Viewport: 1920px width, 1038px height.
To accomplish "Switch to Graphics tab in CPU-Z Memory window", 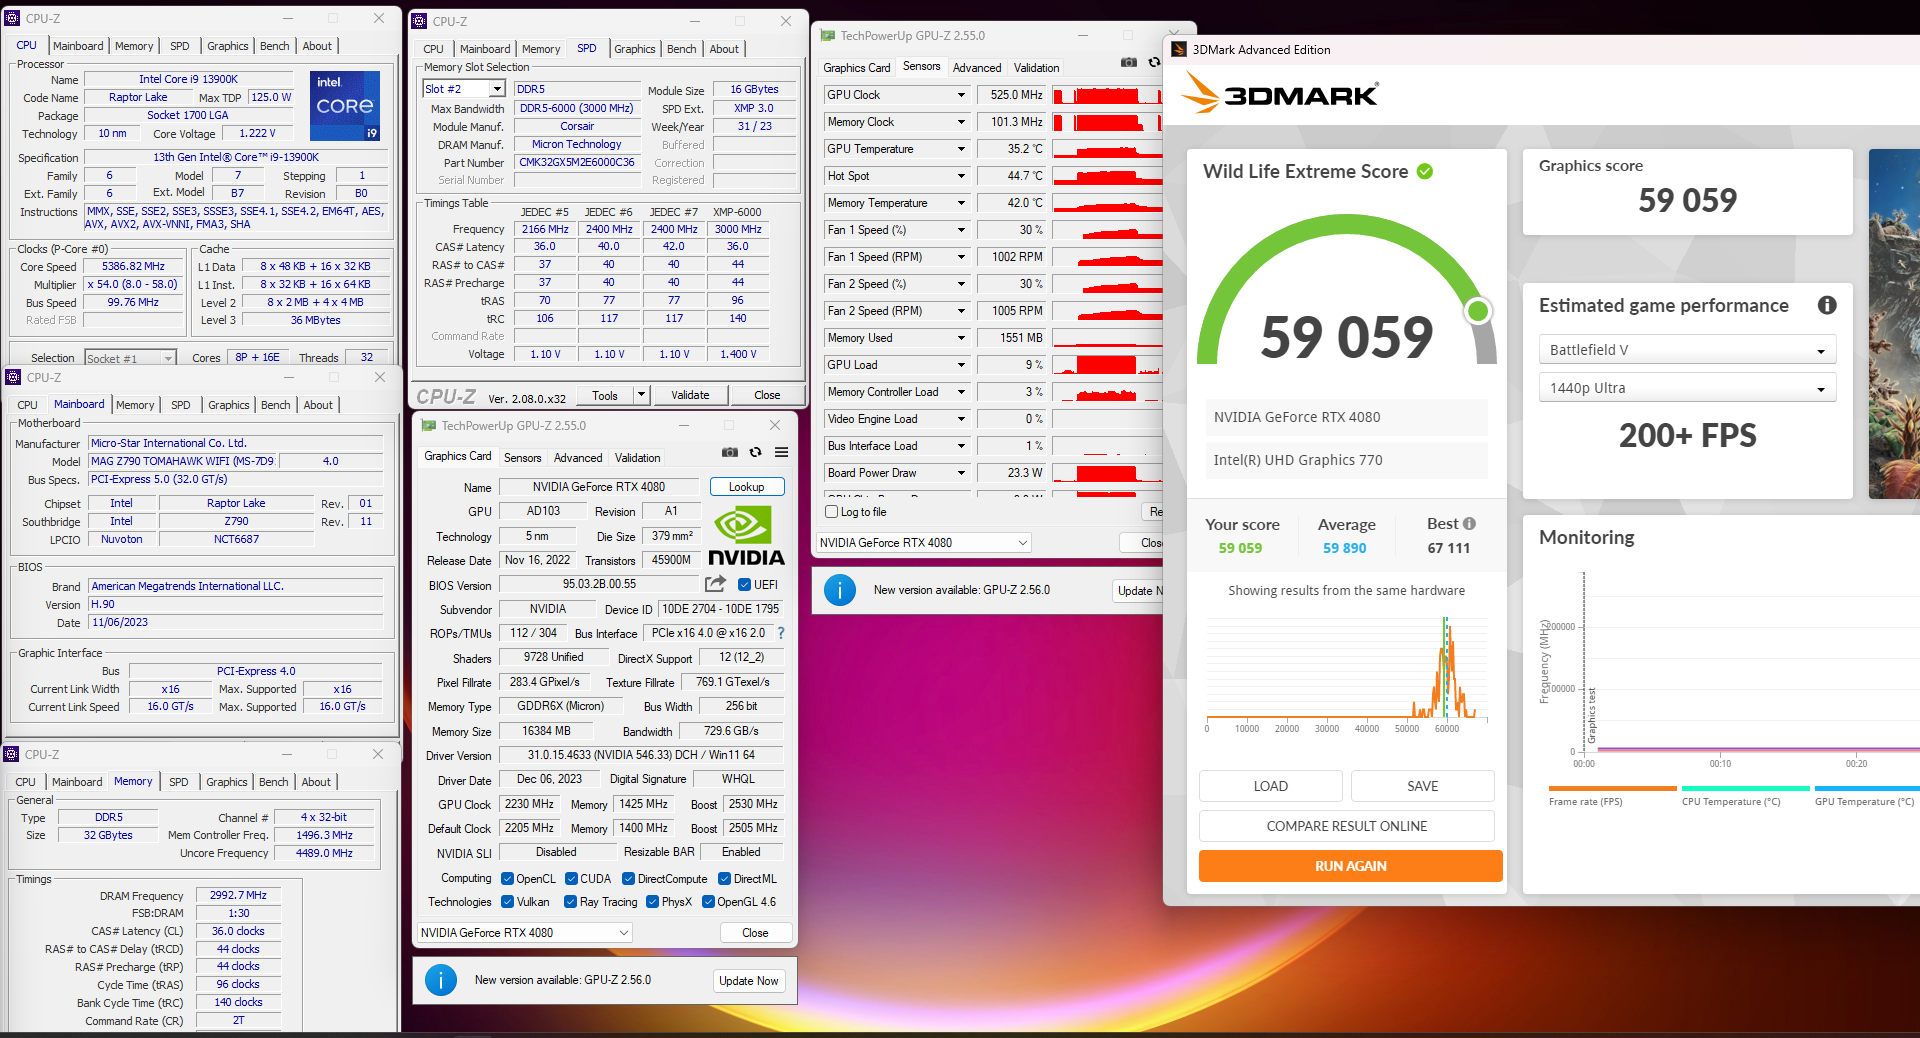I will pyautogui.click(x=227, y=782).
